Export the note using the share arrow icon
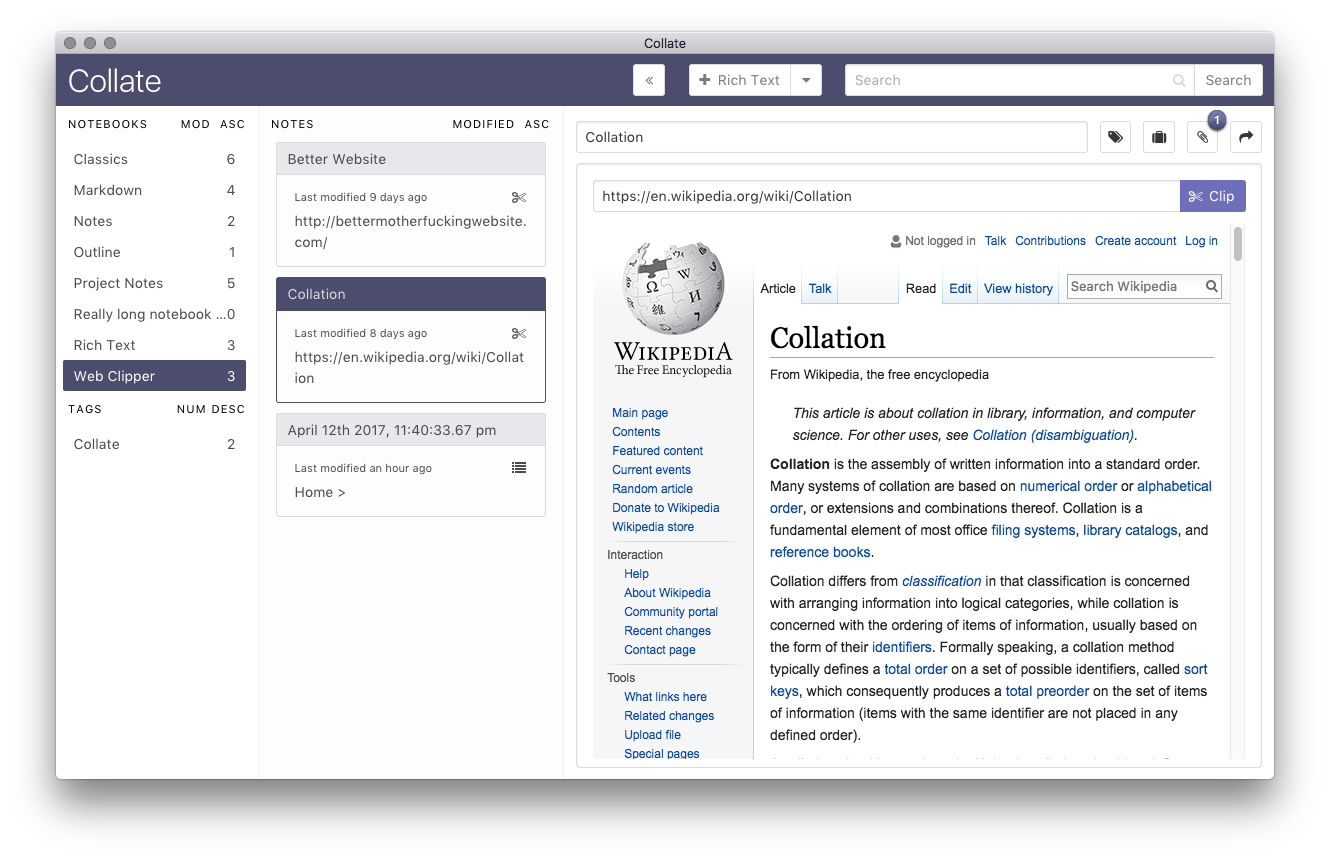Image resolution: width=1330 pixels, height=859 pixels. pos(1245,137)
